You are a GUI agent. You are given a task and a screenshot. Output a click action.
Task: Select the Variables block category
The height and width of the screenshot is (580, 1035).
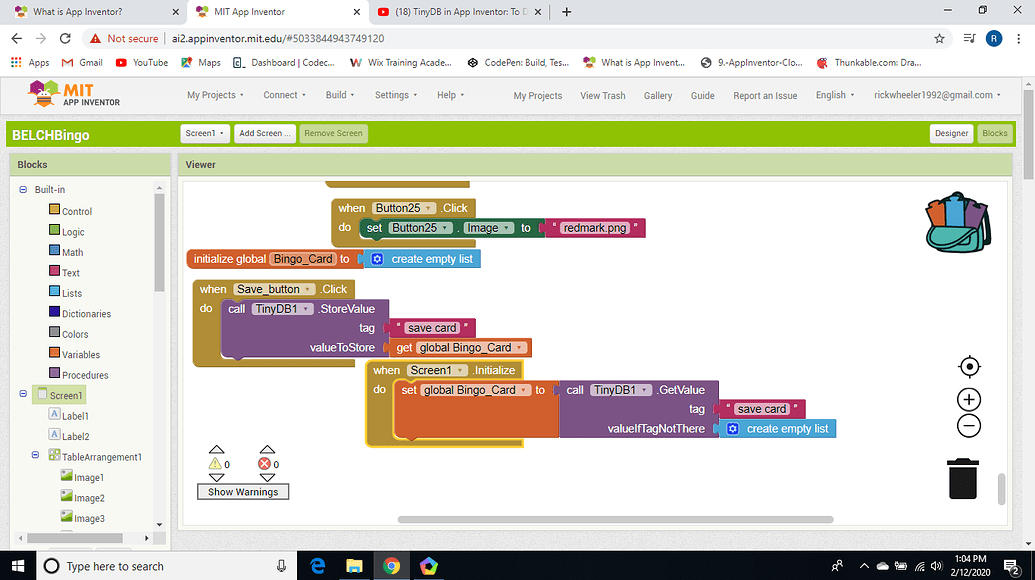[x=80, y=354]
